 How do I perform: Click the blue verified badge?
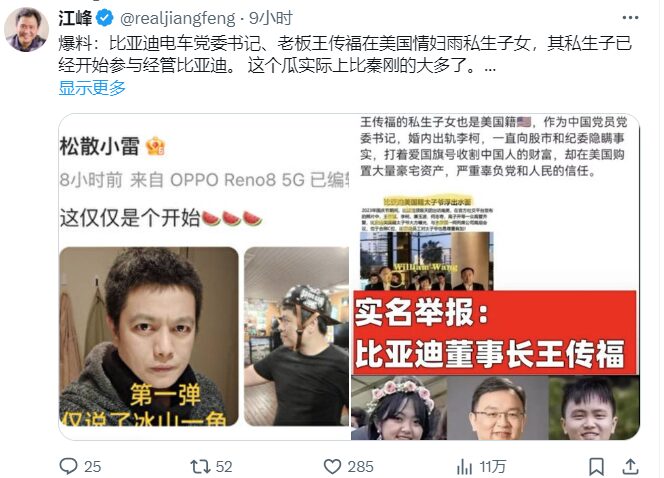105,18
